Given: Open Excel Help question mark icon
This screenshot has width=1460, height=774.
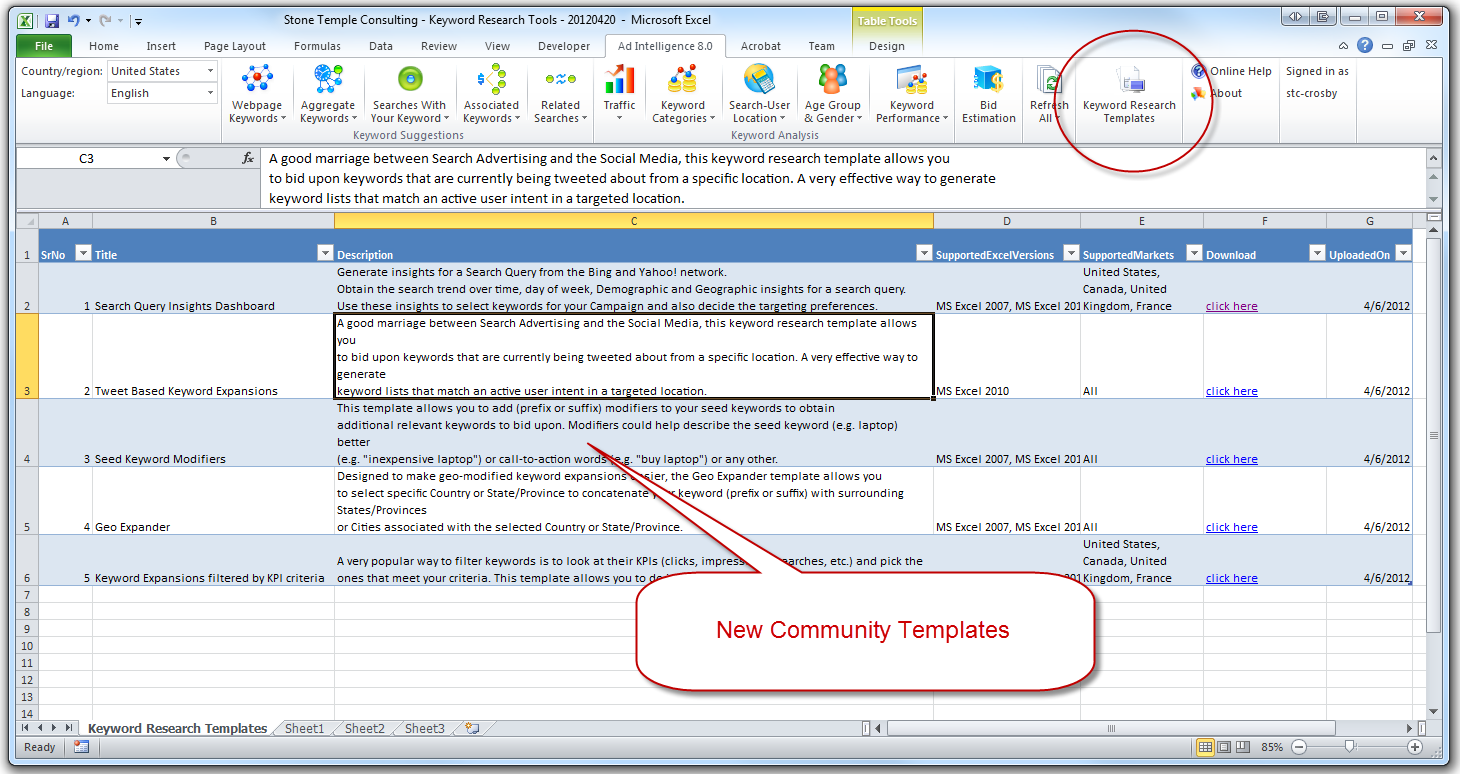Looking at the screenshot, I should pos(1365,45).
